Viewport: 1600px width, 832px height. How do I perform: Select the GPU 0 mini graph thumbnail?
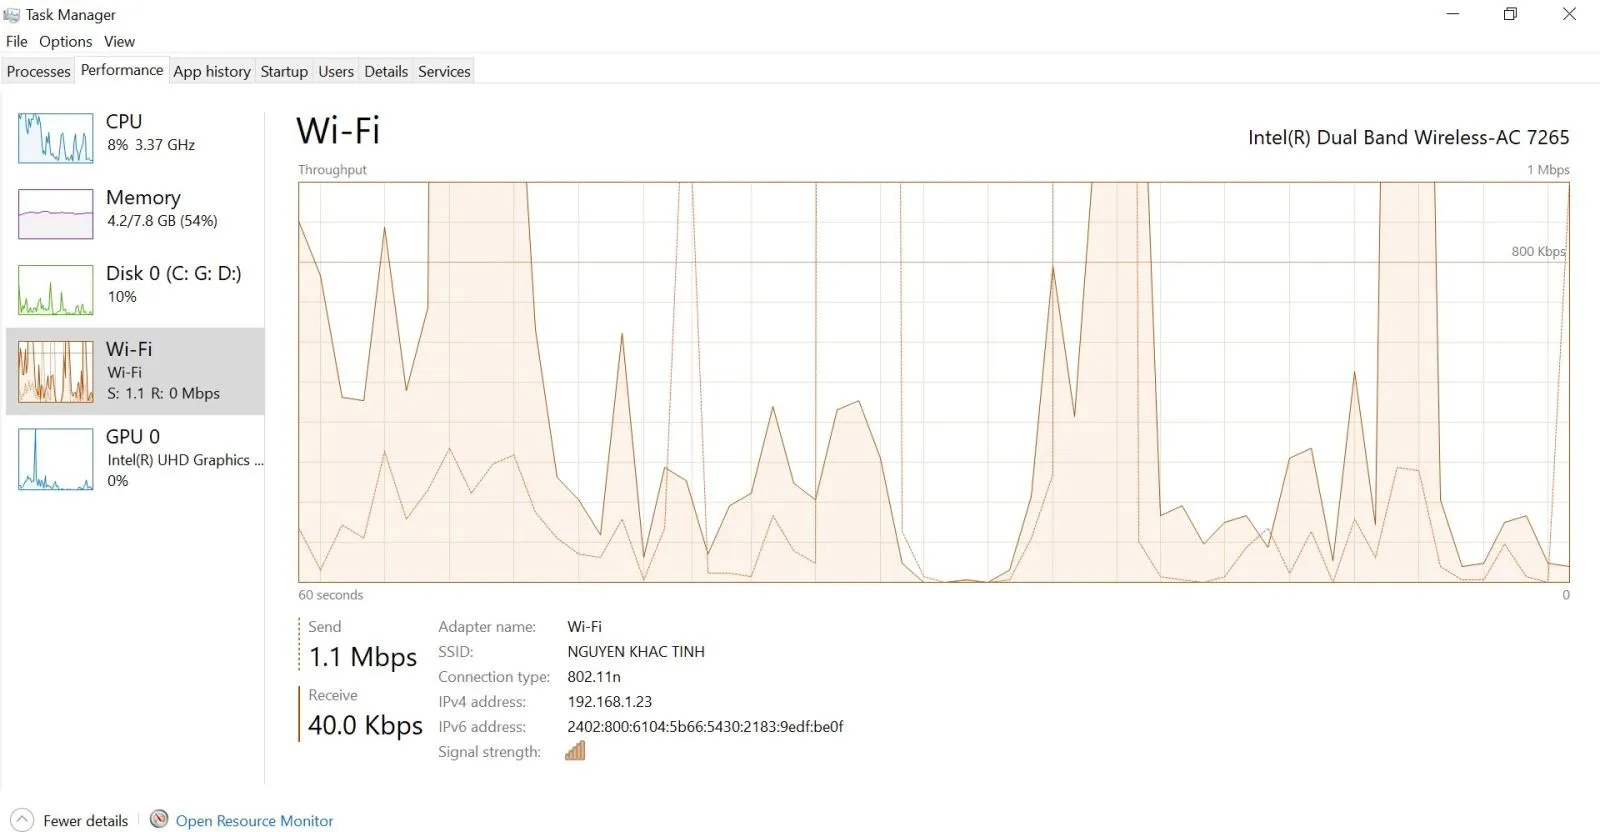click(x=56, y=459)
